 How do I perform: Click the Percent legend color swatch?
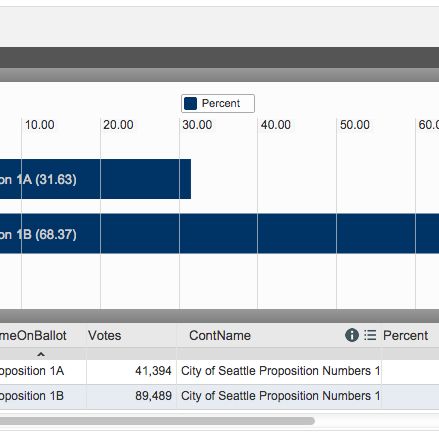coord(190,103)
